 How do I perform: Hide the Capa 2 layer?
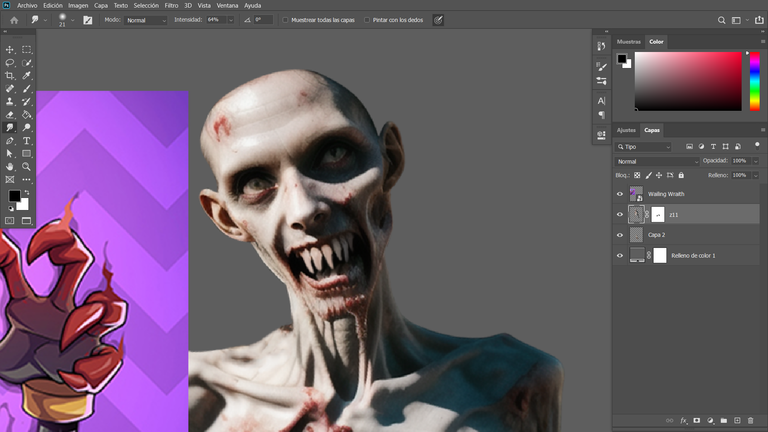[620, 235]
